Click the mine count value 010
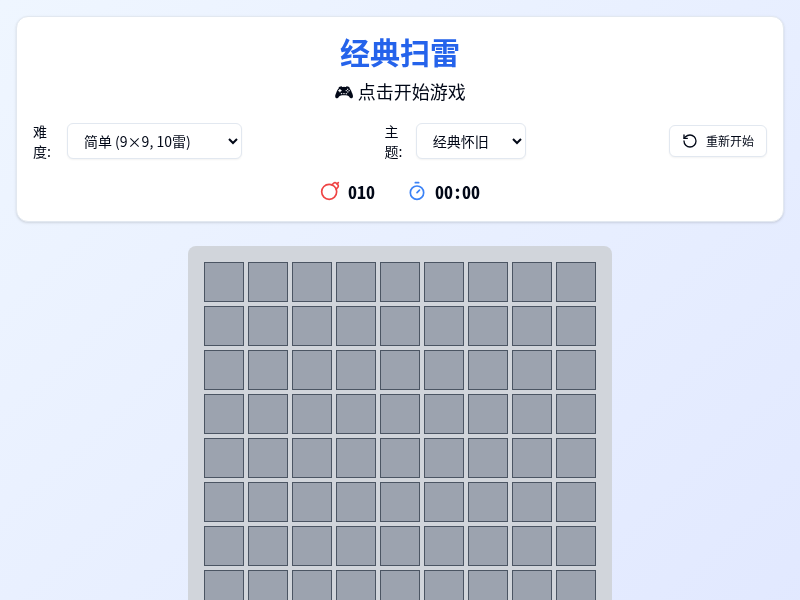 (361, 193)
